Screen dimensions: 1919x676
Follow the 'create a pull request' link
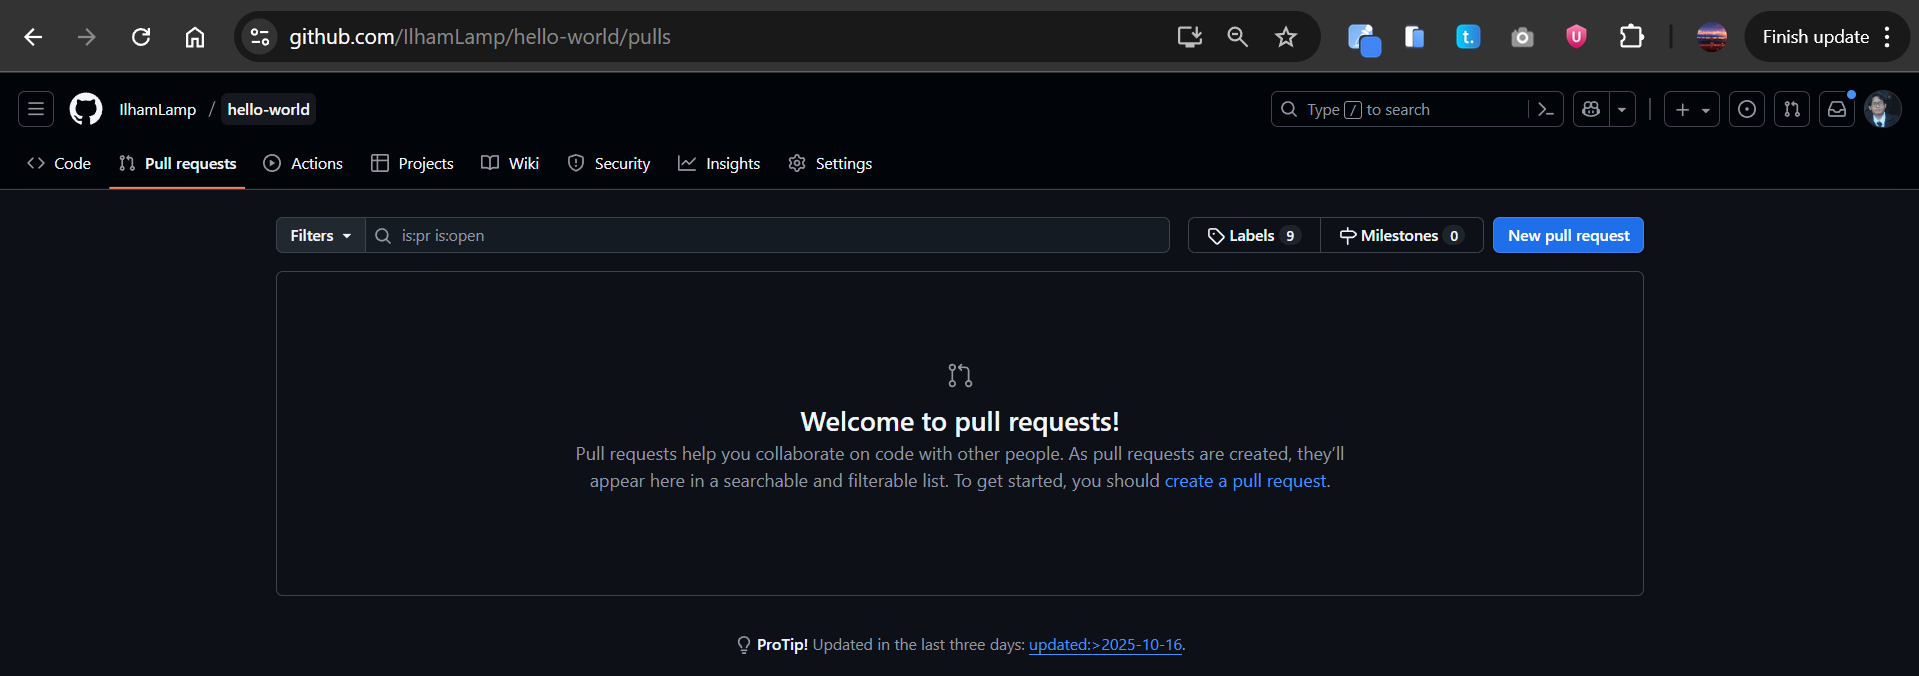pyautogui.click(x=1245, y=481)
